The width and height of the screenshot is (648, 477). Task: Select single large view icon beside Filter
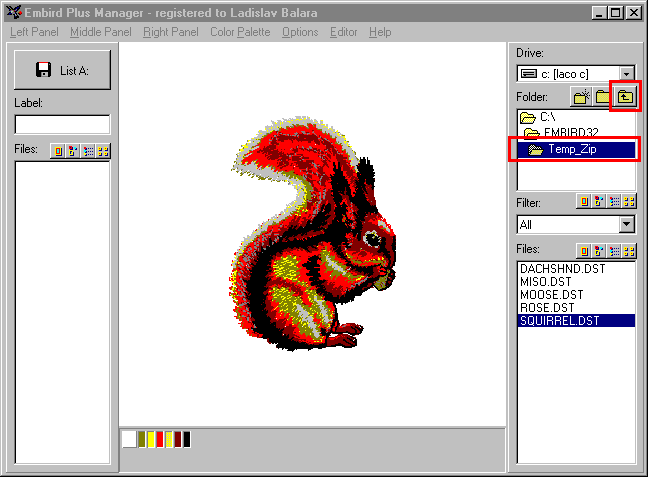tap(584, 202)
